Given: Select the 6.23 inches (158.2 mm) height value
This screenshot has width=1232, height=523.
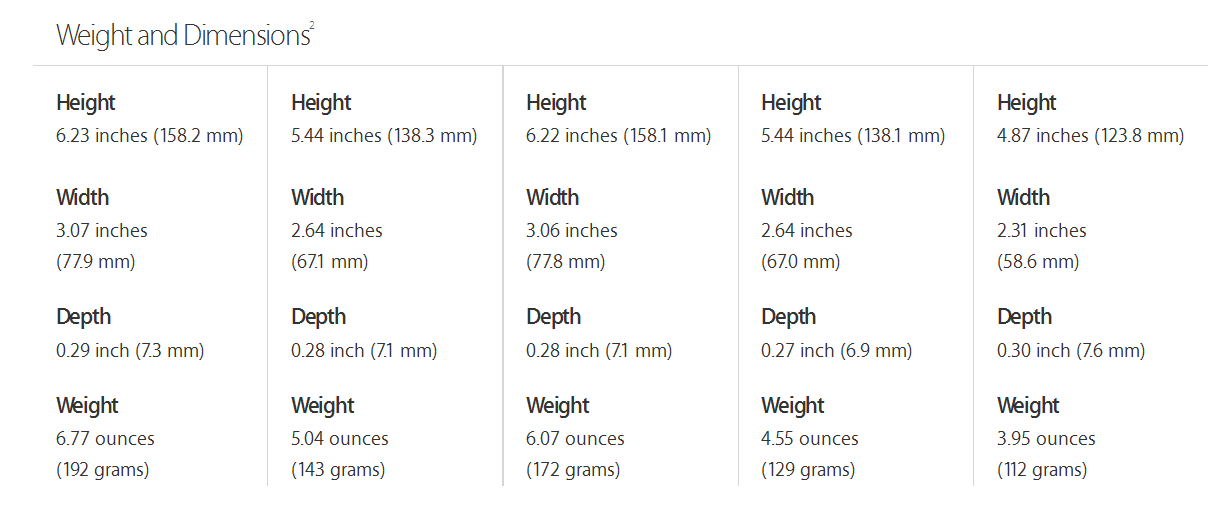Looking at the screenshot, I should (x=149, y=135).
